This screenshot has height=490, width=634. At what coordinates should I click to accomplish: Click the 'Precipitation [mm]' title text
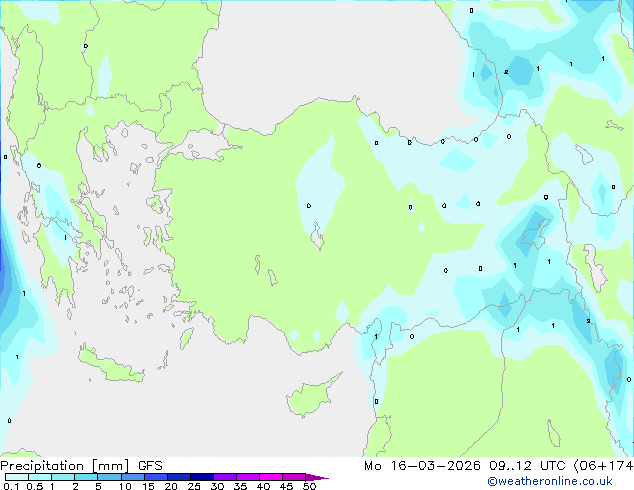65,466
